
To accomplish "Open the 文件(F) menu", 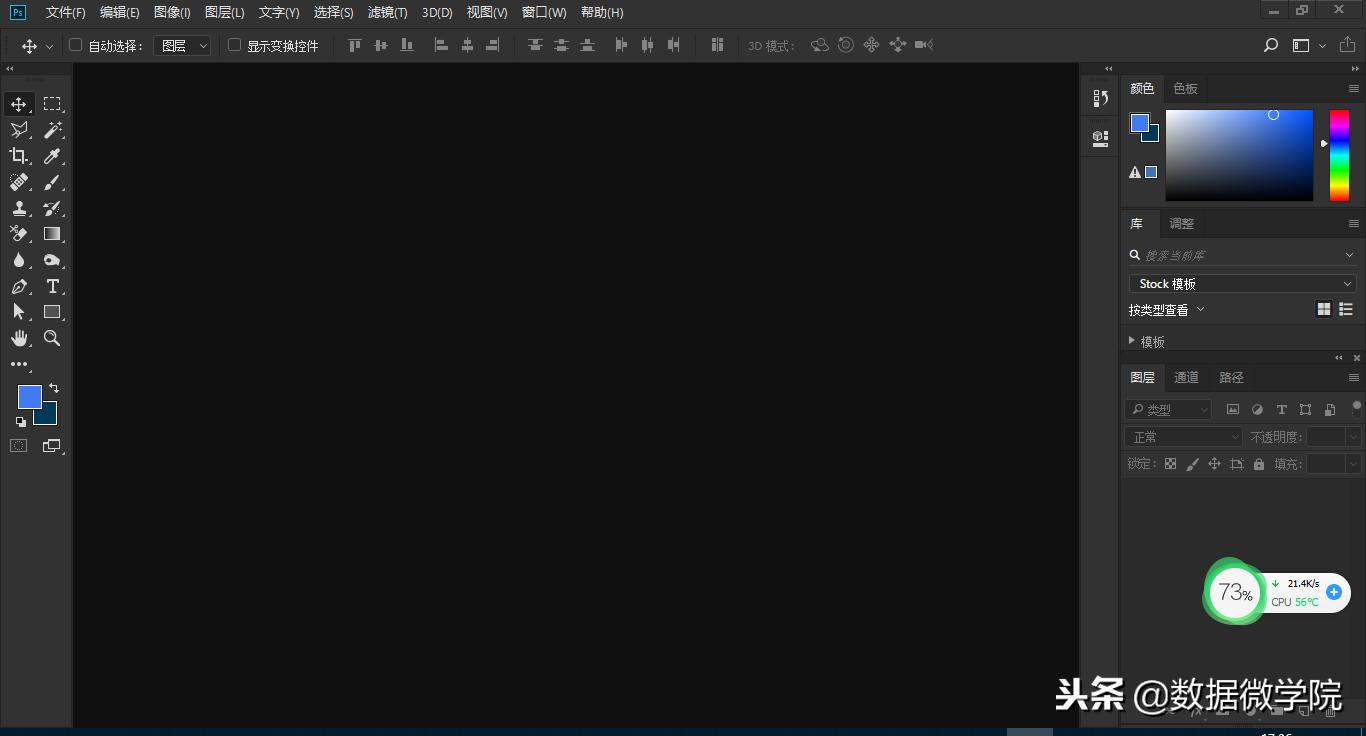I will coord(66,12).
